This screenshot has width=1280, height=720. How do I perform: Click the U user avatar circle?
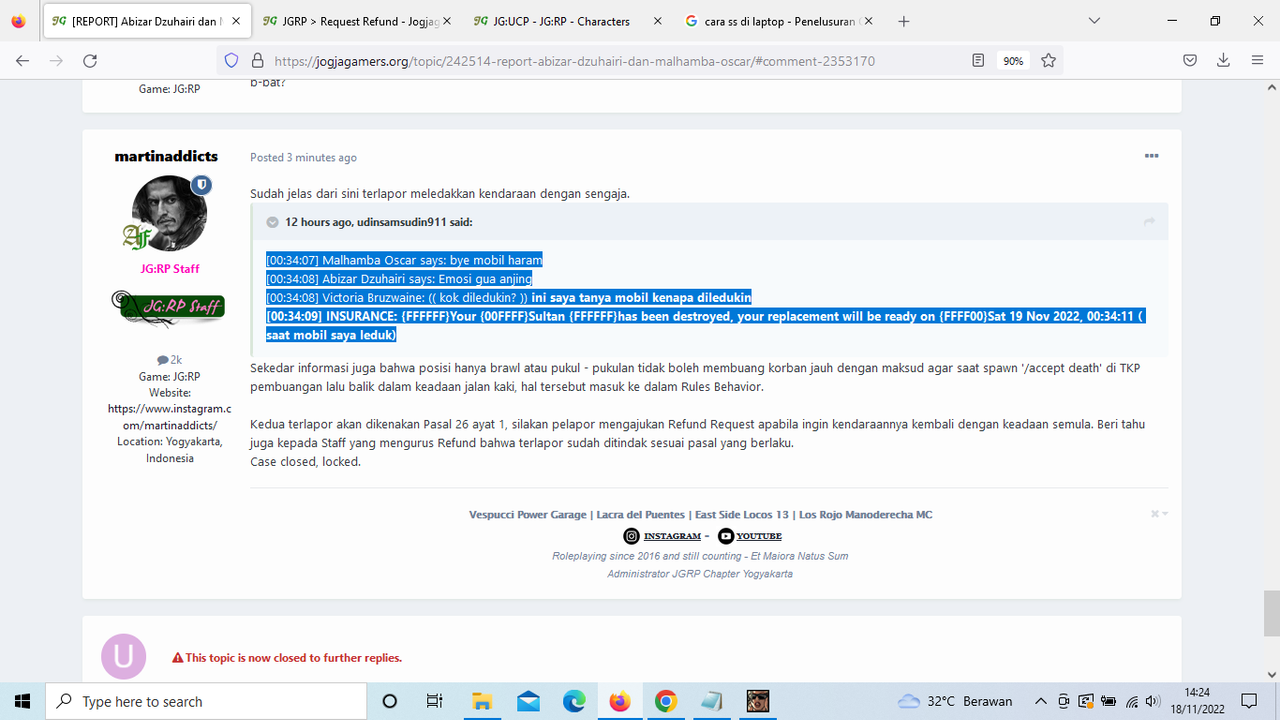point(124,657)
